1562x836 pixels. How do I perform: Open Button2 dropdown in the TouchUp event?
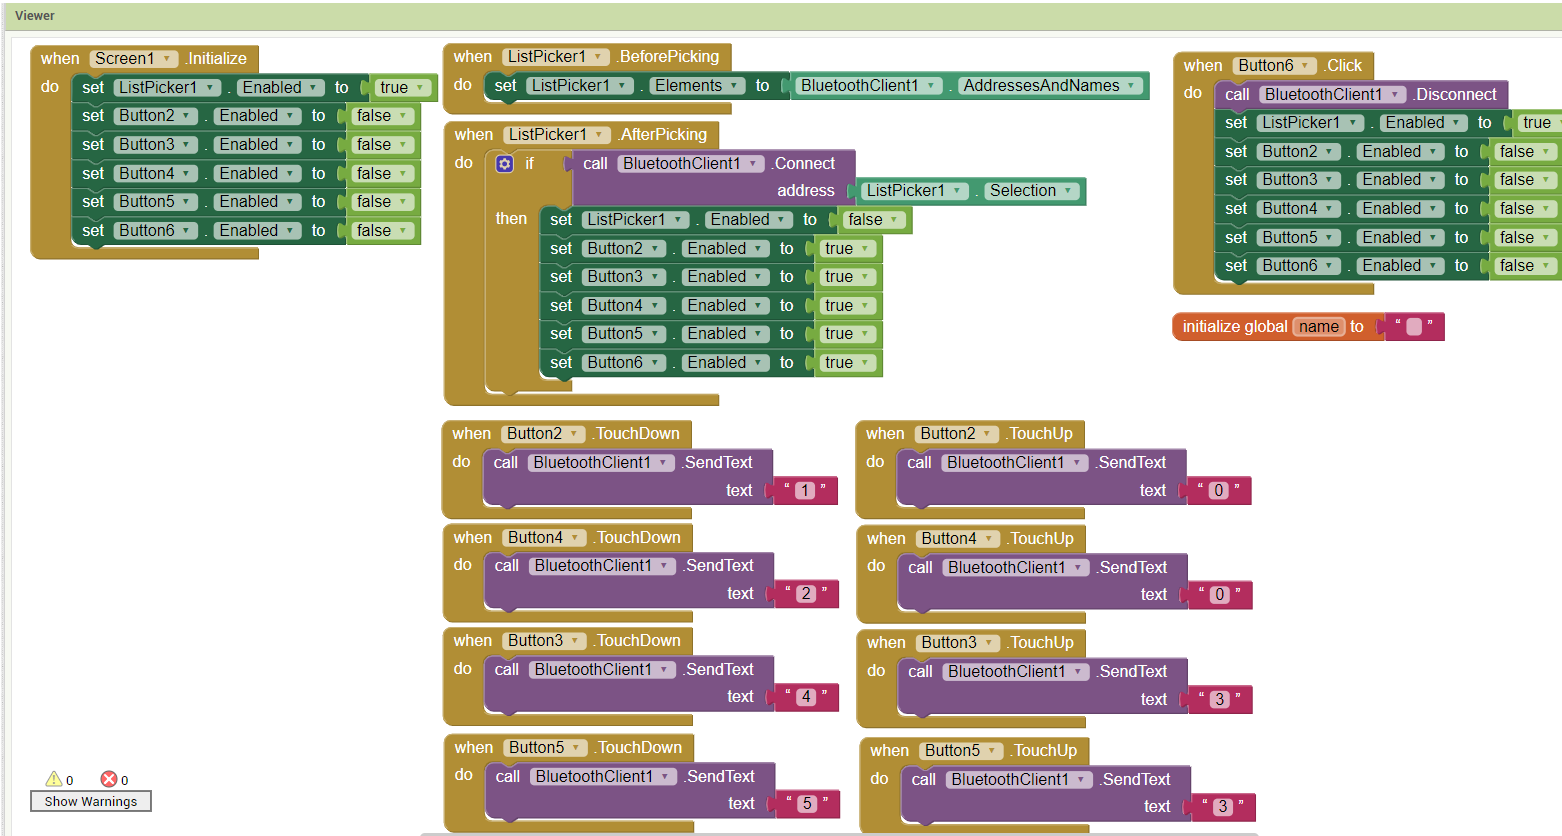click(x=956, y=433)
